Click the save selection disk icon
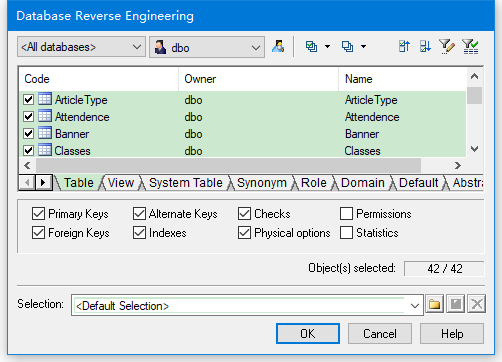Viewport: 502px width, 362px height. [456, 304]
